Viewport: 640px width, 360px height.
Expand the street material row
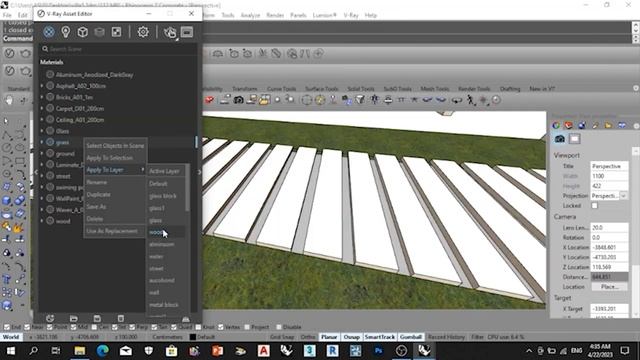pyautogui.click(x=42, y=176)
